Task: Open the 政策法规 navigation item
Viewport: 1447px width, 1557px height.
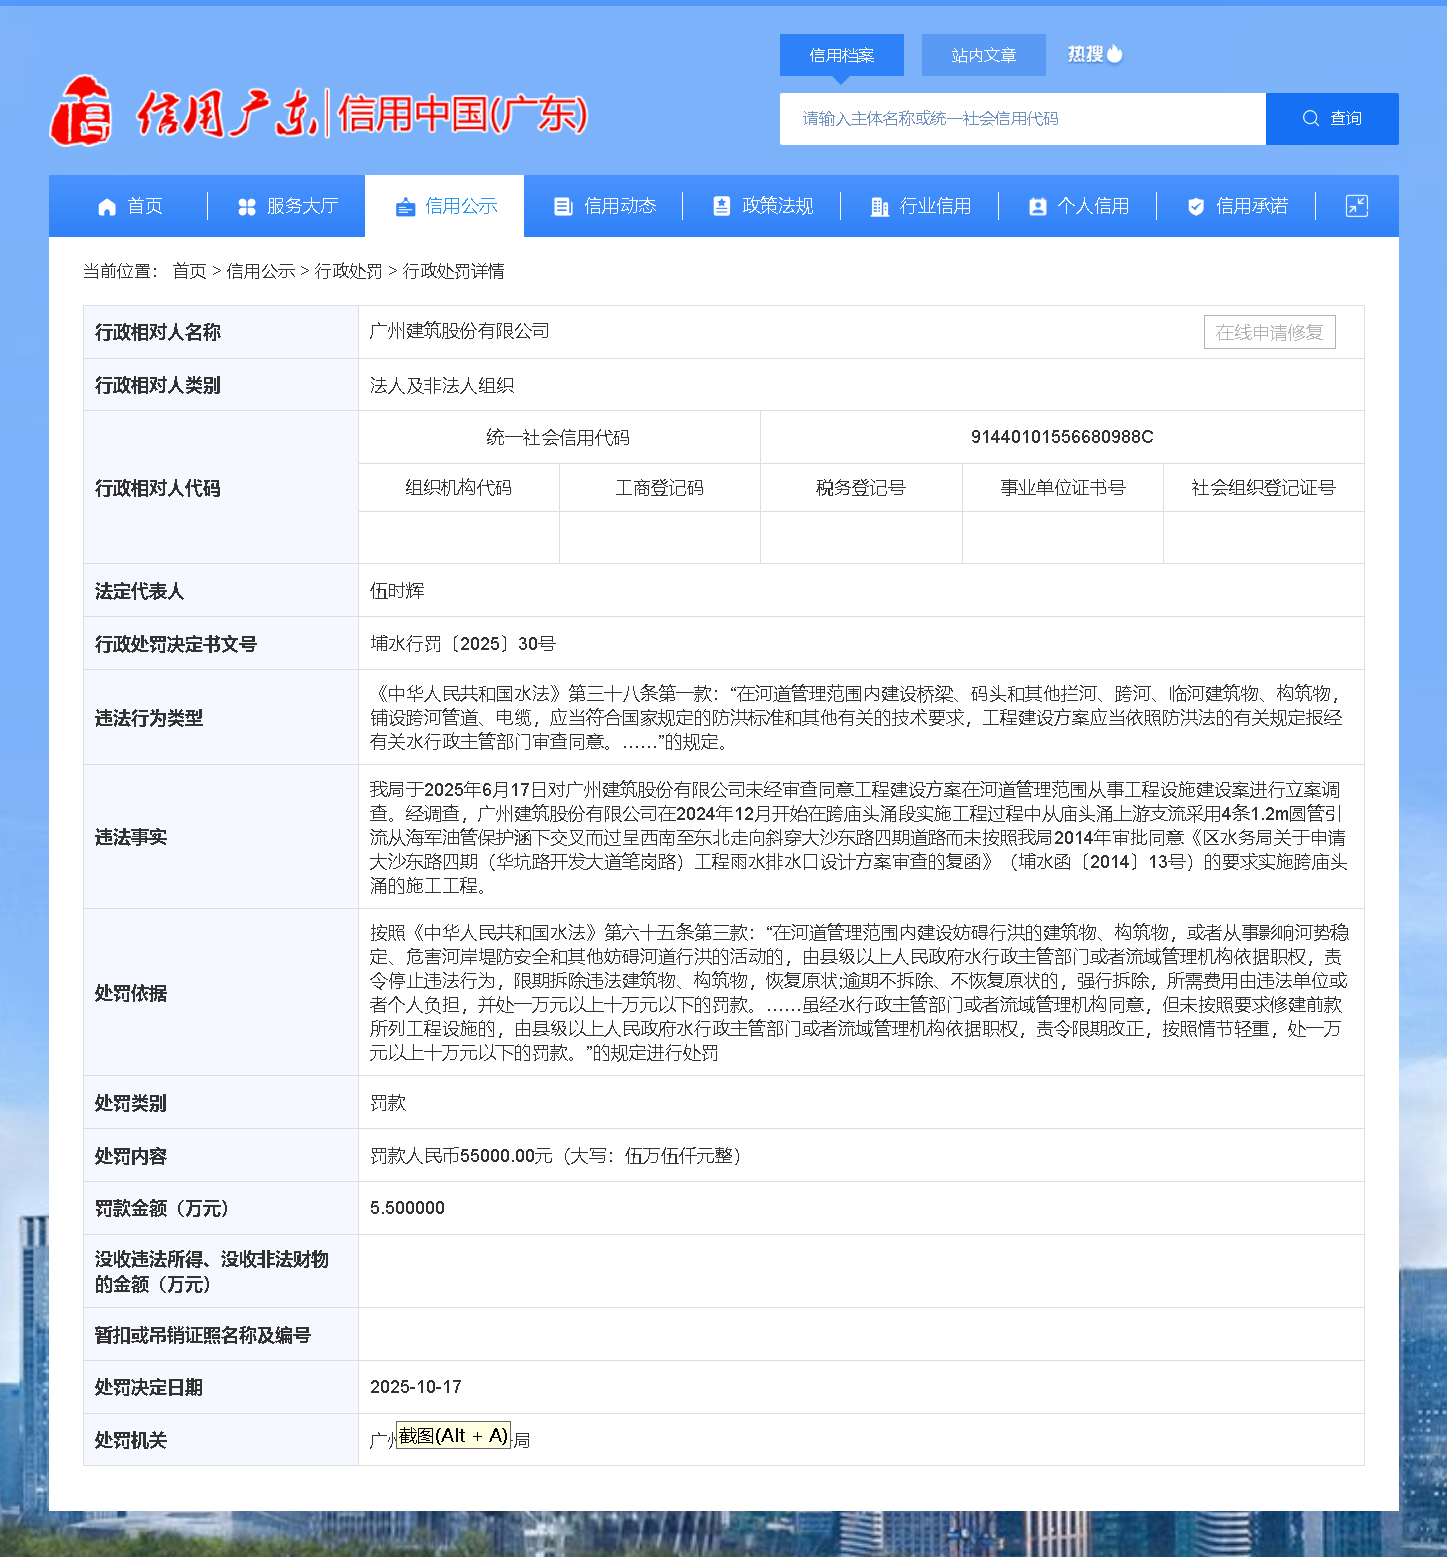Action: pyautogui.click(x=762, y=206)
